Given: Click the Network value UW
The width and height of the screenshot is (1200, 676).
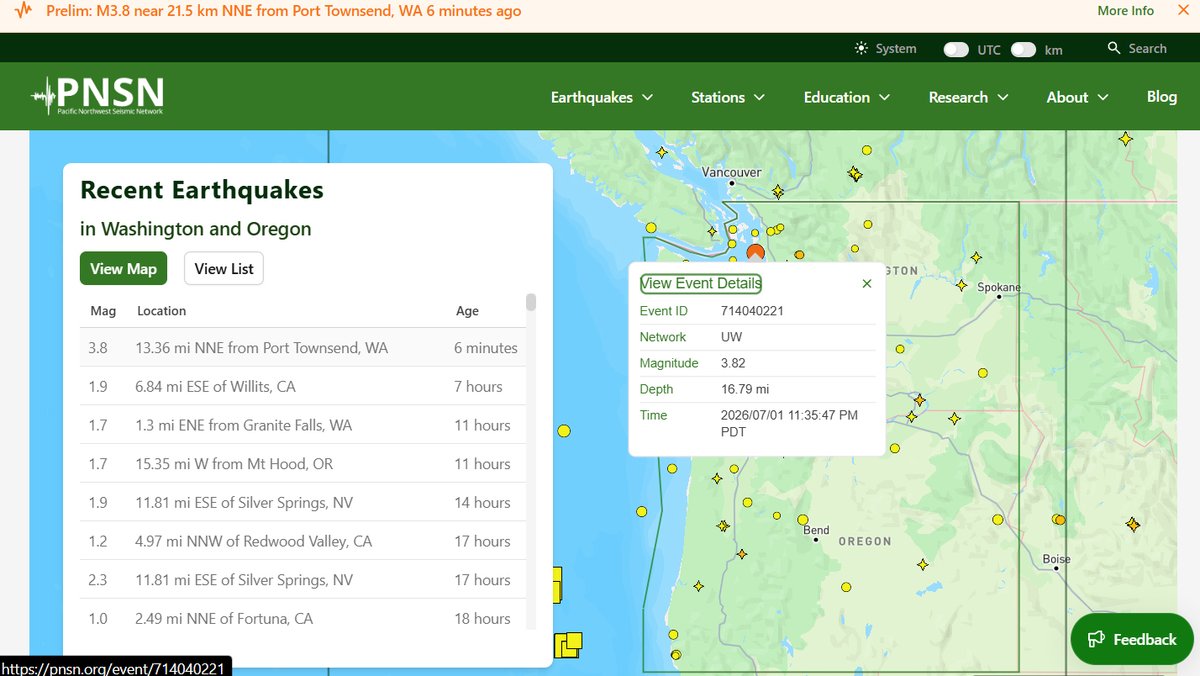Looking at the screenshot, I should coord(731,337).
